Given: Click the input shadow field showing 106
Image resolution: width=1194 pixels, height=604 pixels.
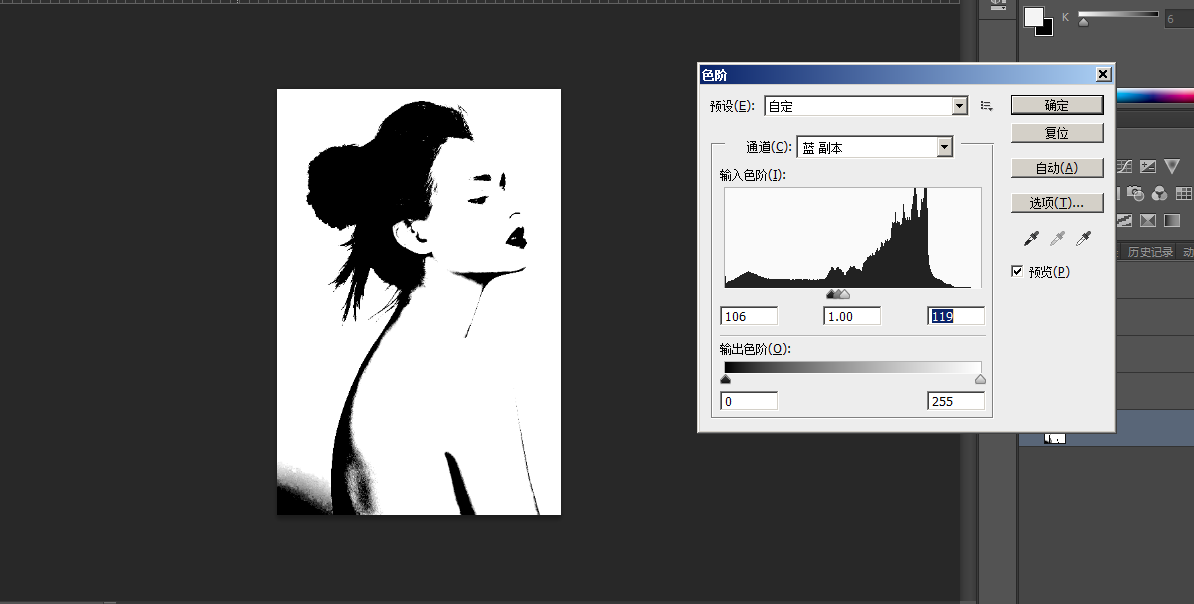Looking at the screenshot, I should (x=749, y=316).
